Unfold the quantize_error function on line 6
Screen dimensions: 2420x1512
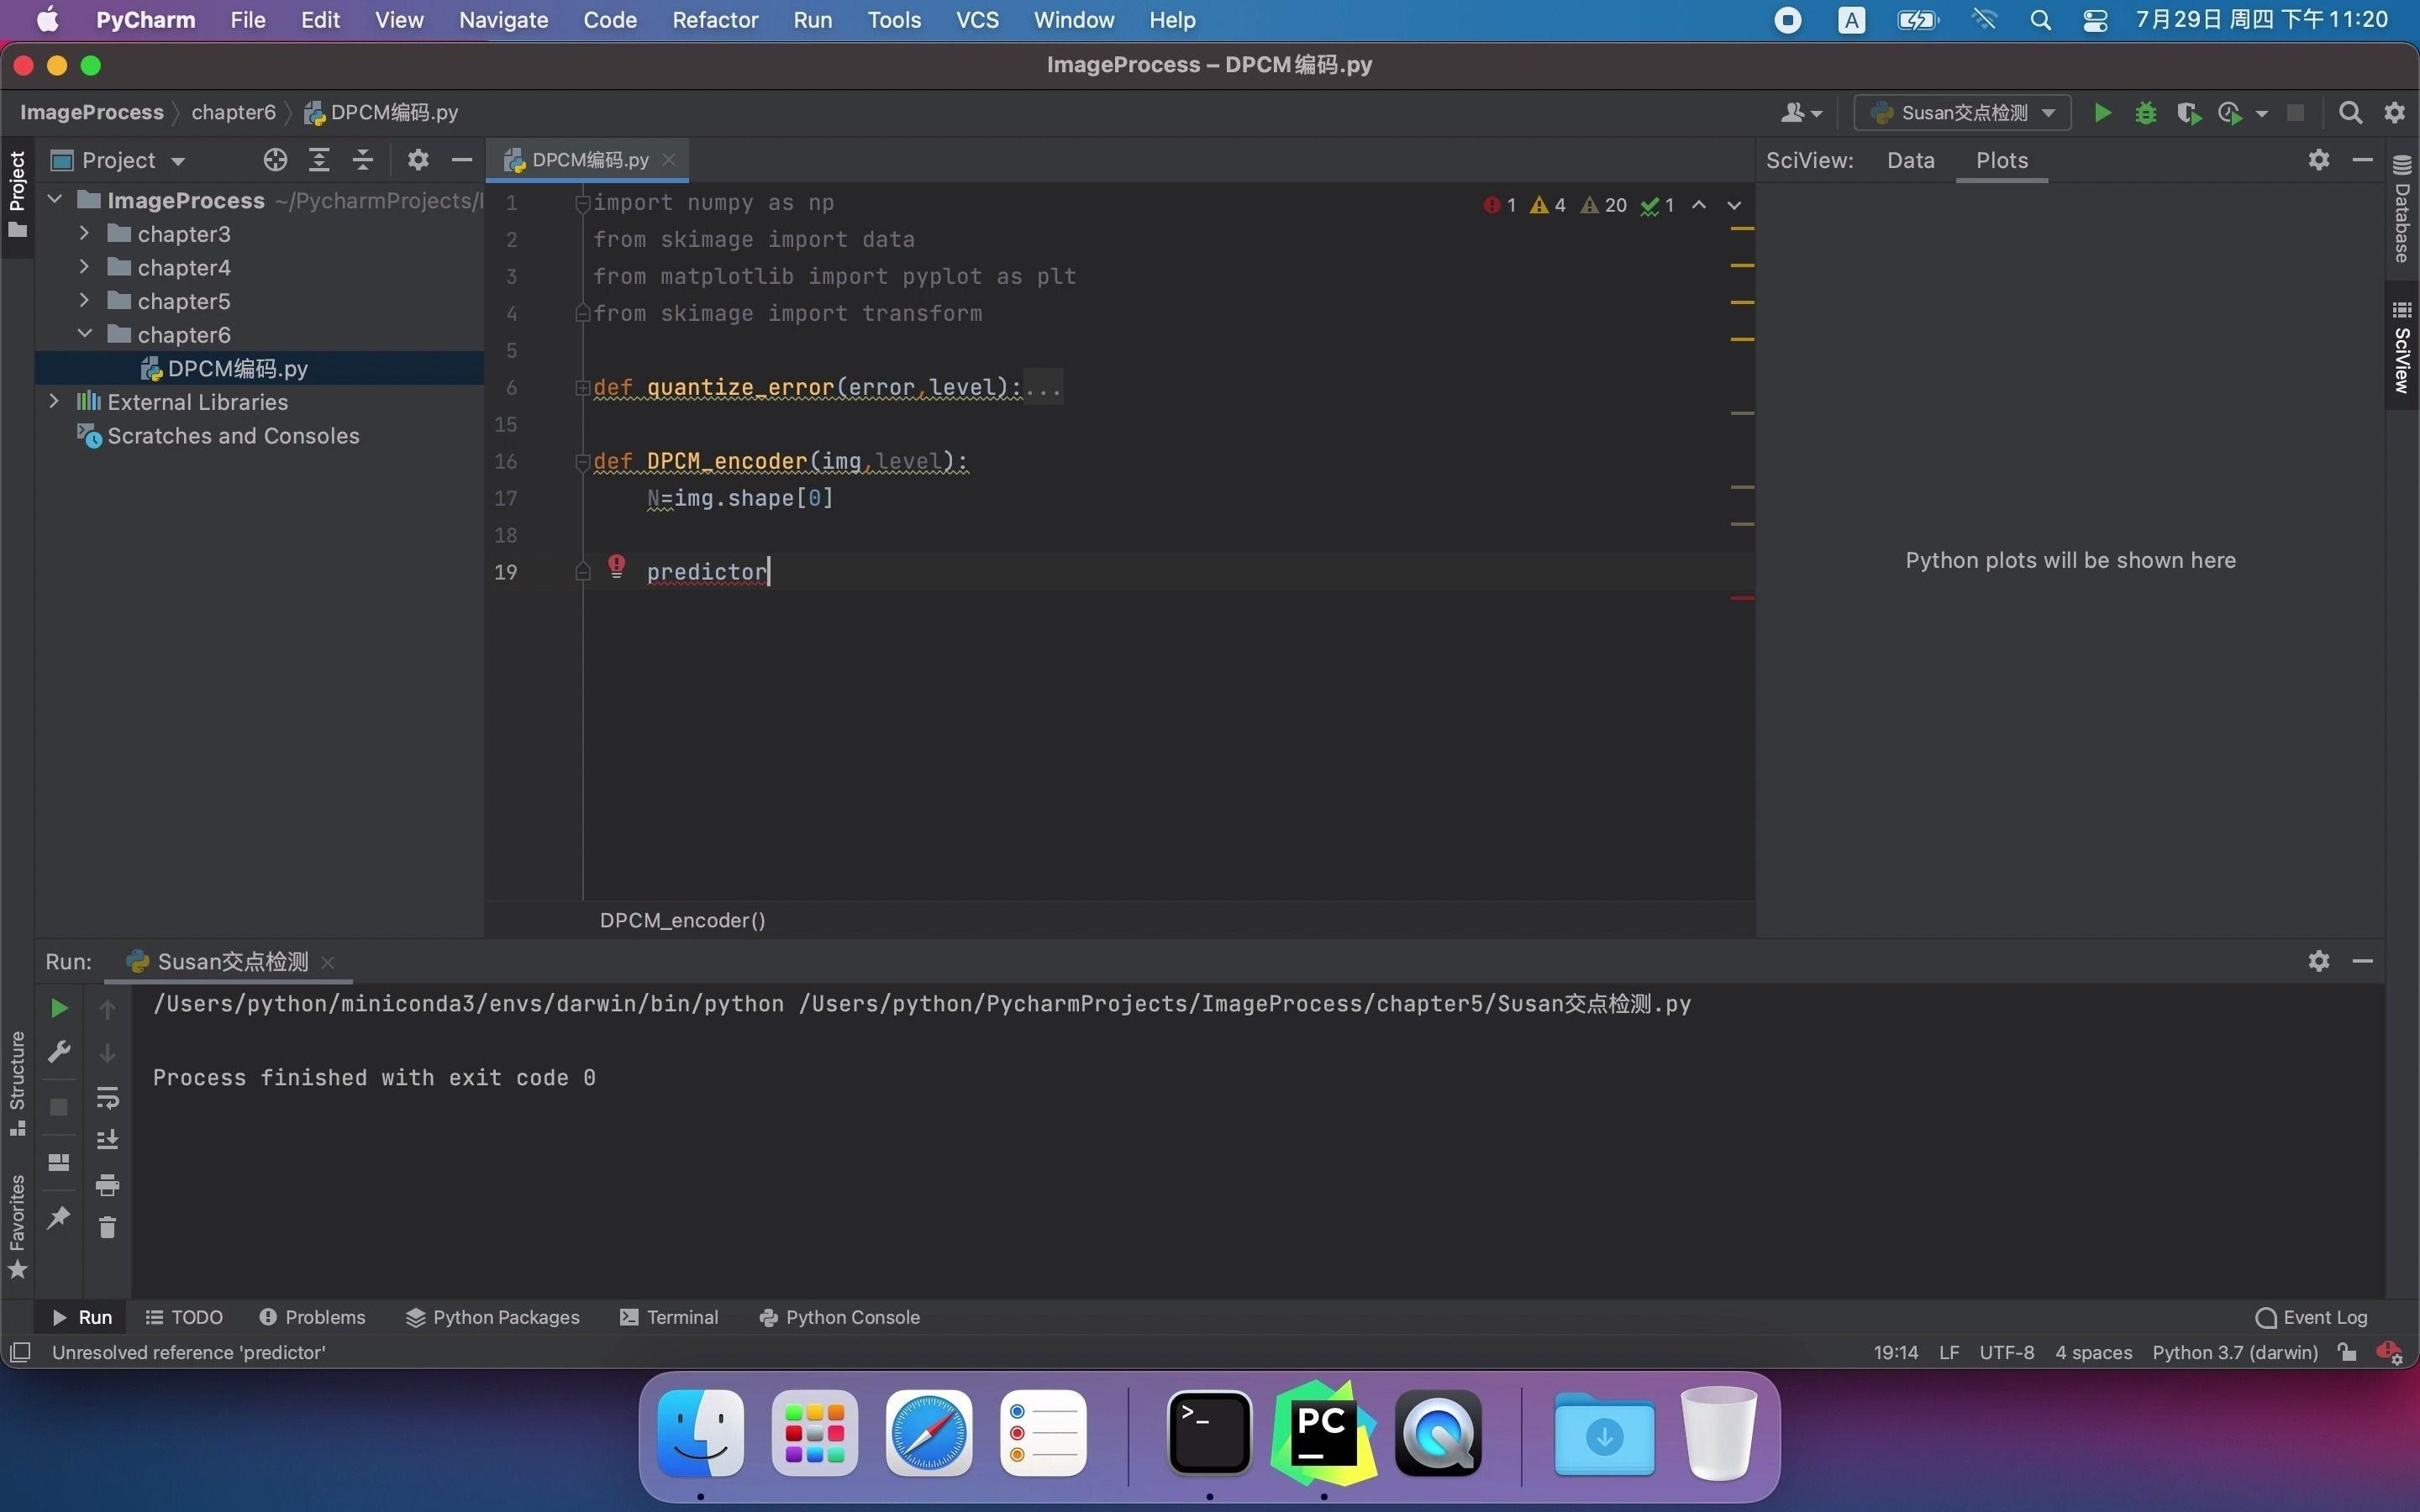[x=582, y=388]
